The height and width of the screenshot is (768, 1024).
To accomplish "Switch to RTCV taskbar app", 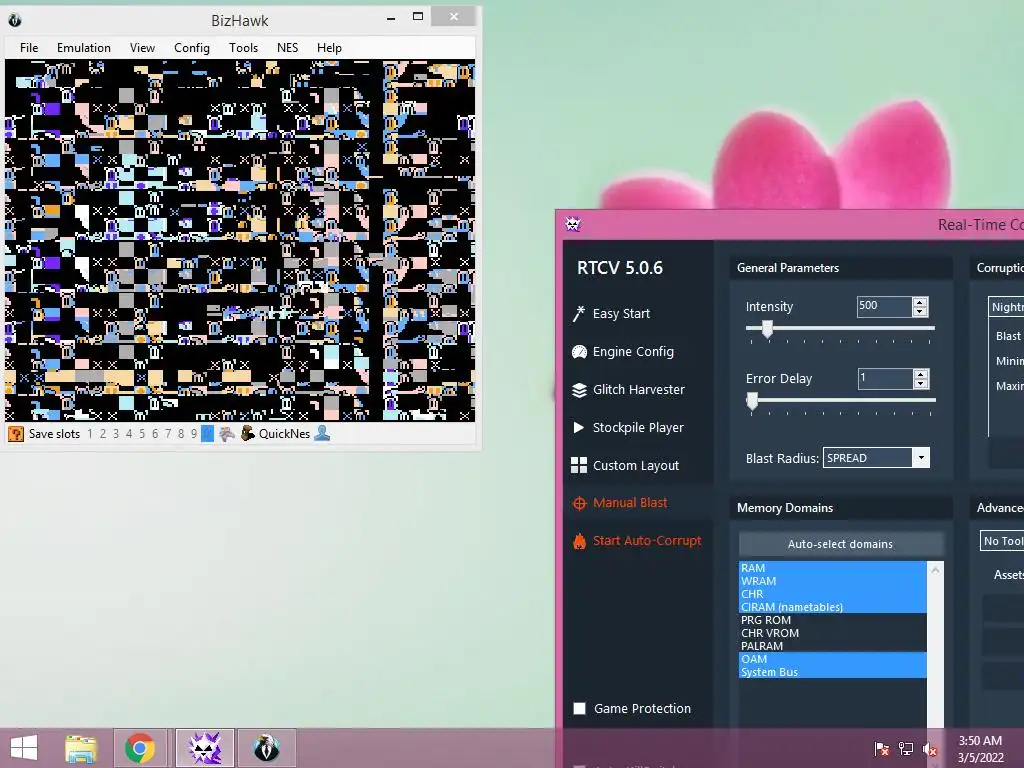I will pos(204,748).
